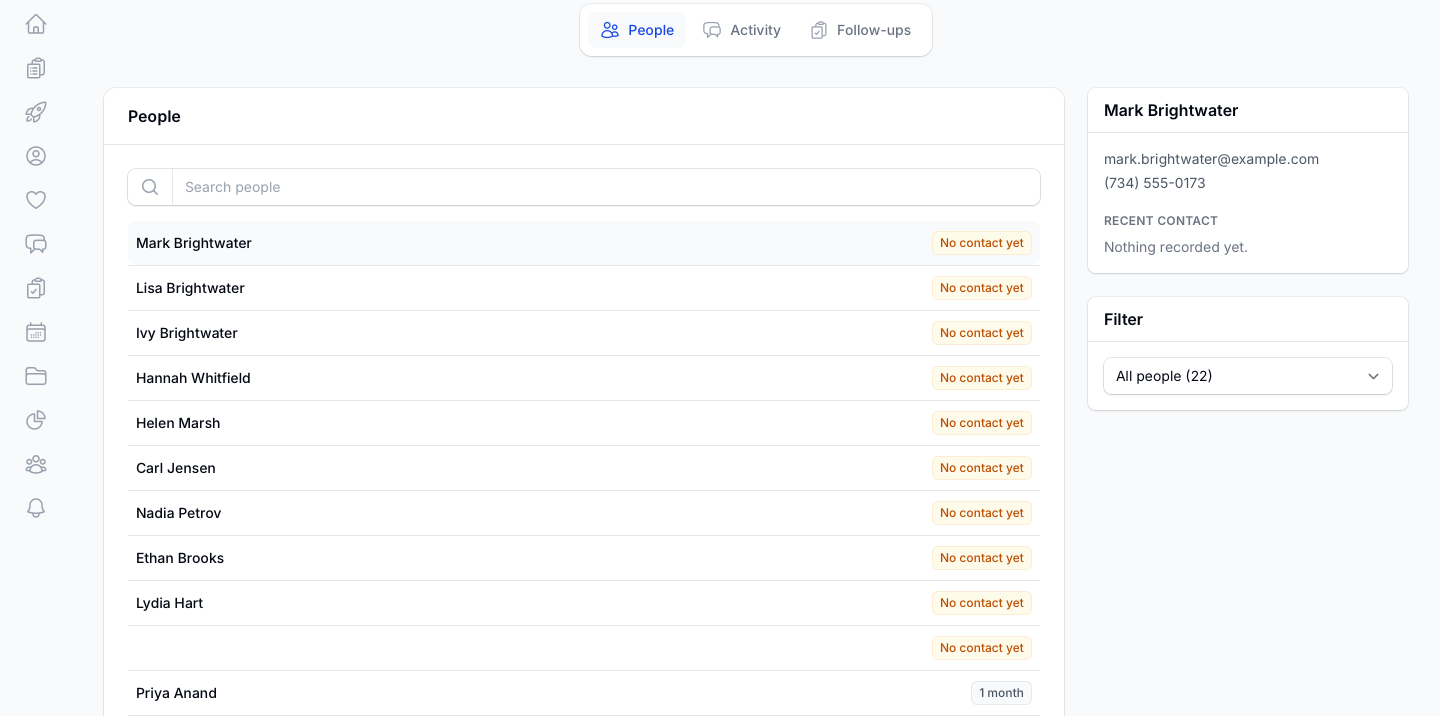Click No contact yet badge for Lydia Hart
Viewport: 1440px width, 716px height.
tap(982, 603)
